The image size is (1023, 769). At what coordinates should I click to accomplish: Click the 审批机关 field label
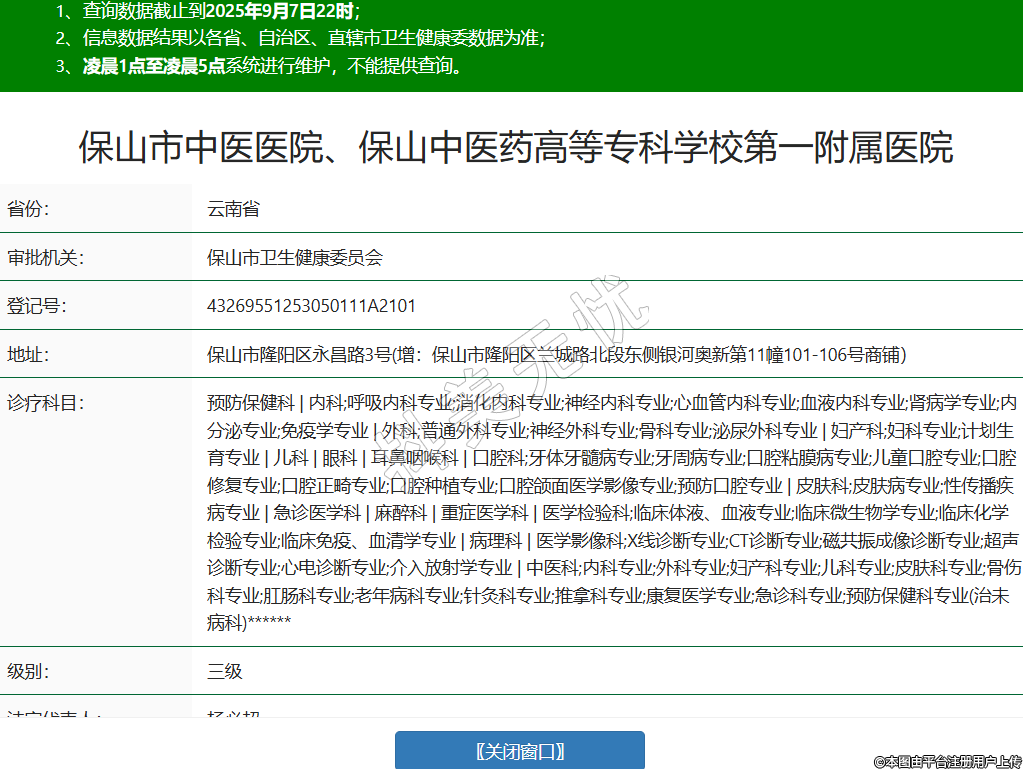point(45,257)
